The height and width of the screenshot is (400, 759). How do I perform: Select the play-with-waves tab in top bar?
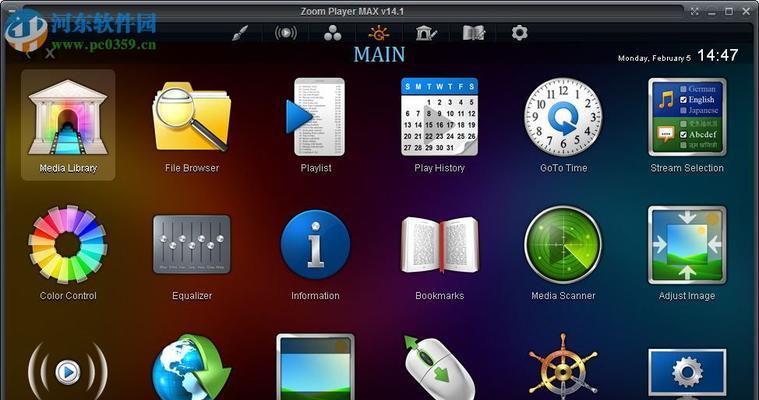coord(286,33)
